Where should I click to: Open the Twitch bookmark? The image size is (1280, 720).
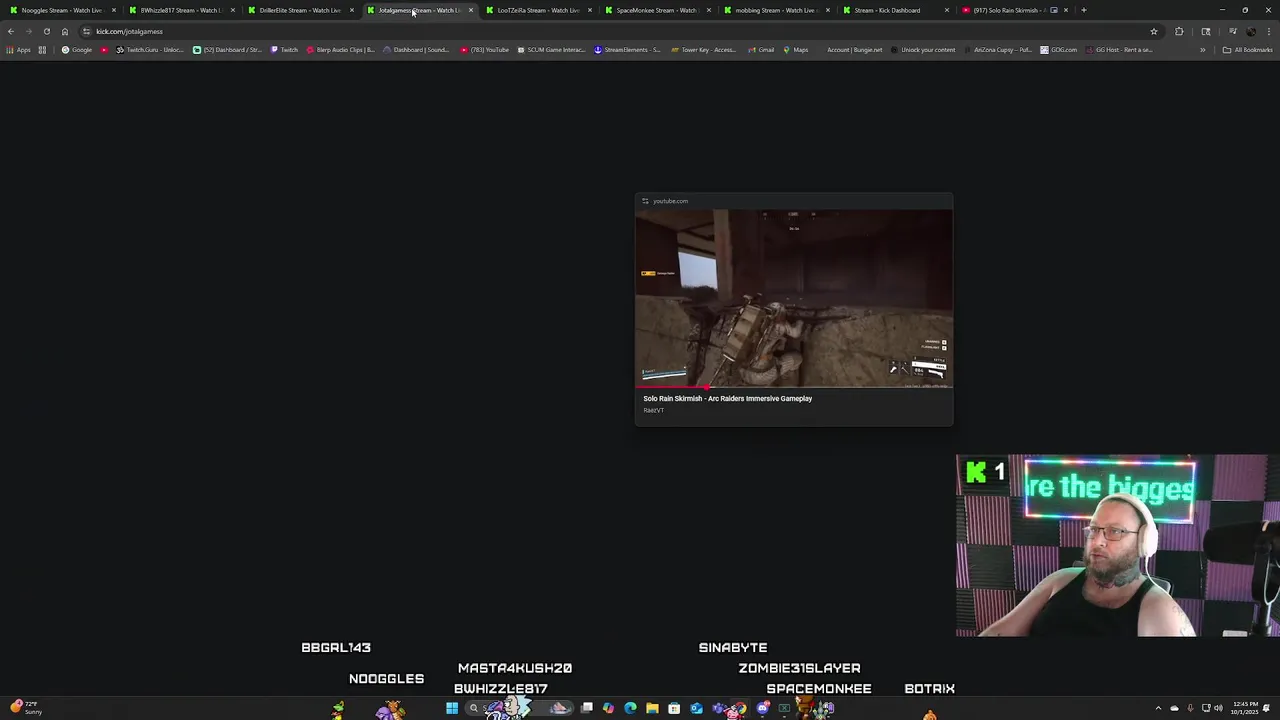(x=284, y=50)
